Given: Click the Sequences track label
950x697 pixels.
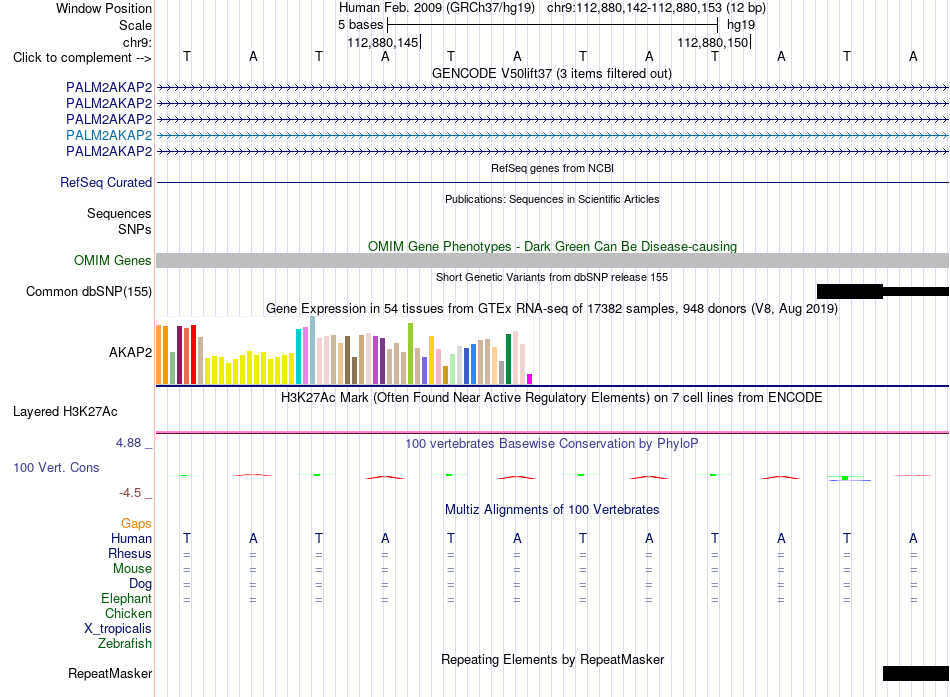Looking at the screenshot, I should (119, 213).
